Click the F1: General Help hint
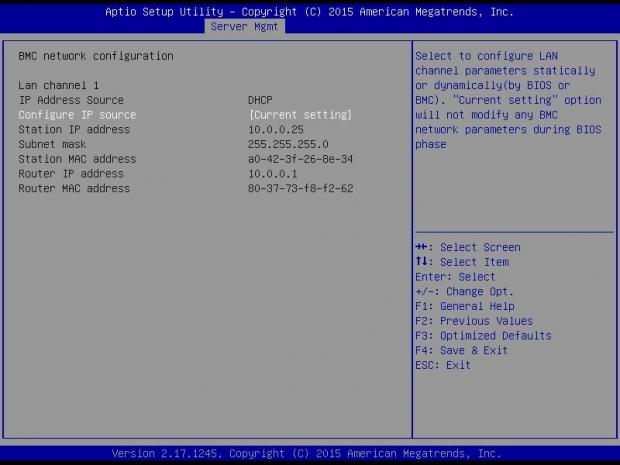620x465 pixels. pos(465,306)
